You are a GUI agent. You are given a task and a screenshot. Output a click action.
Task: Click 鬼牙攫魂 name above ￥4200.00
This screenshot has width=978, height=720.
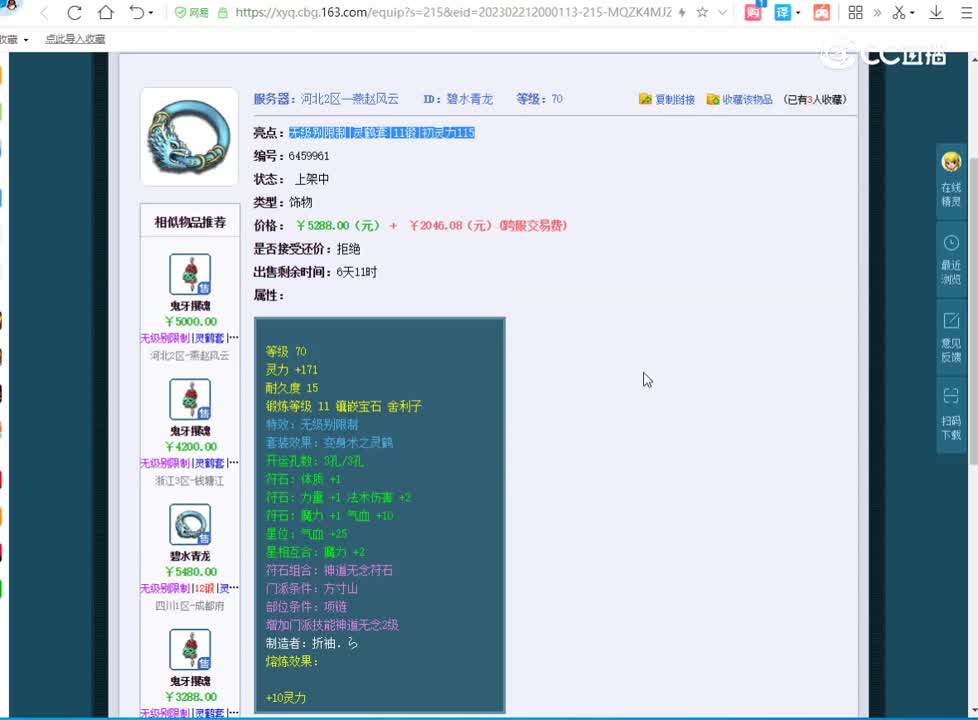190,431
